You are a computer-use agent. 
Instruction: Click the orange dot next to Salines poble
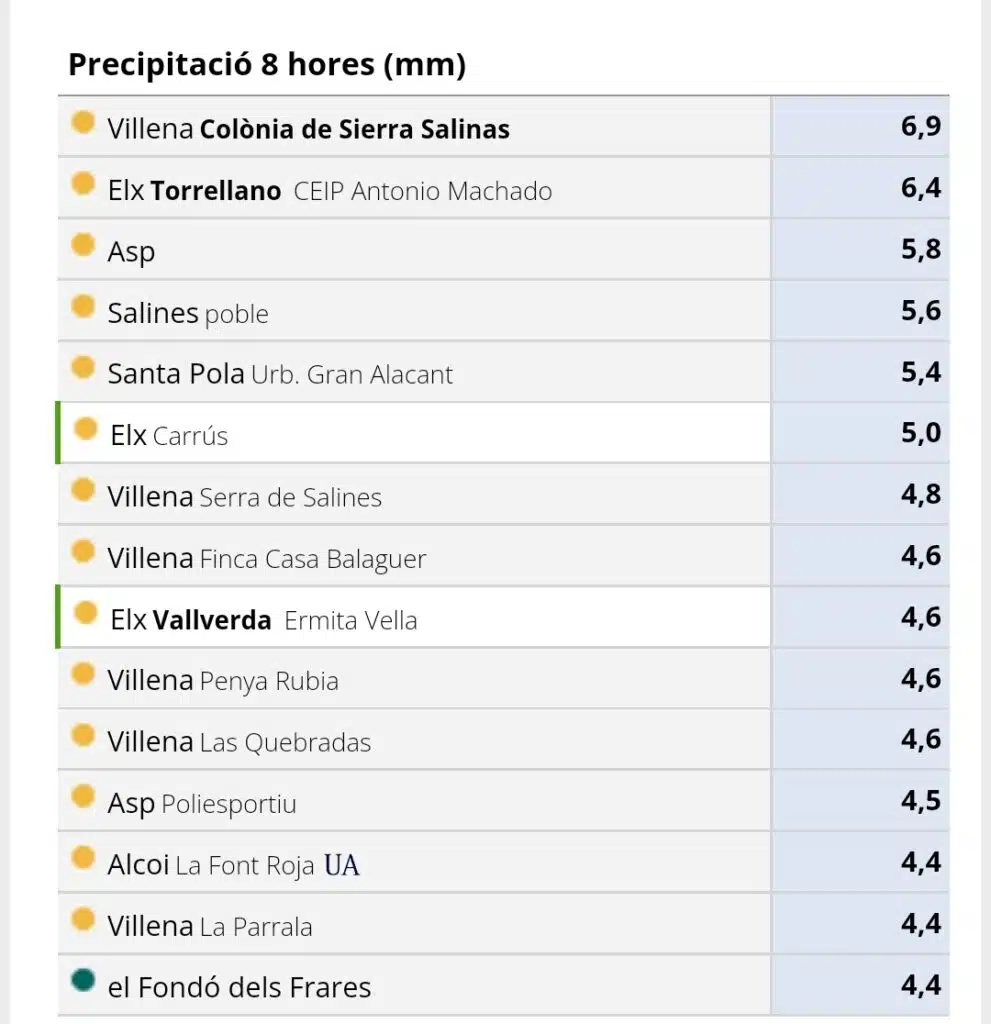[83, 306]
